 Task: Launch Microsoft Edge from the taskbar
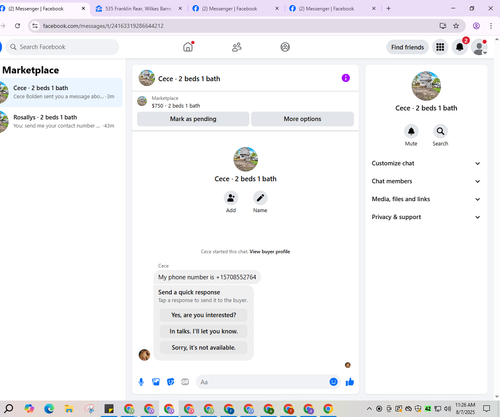coord(49,408)
